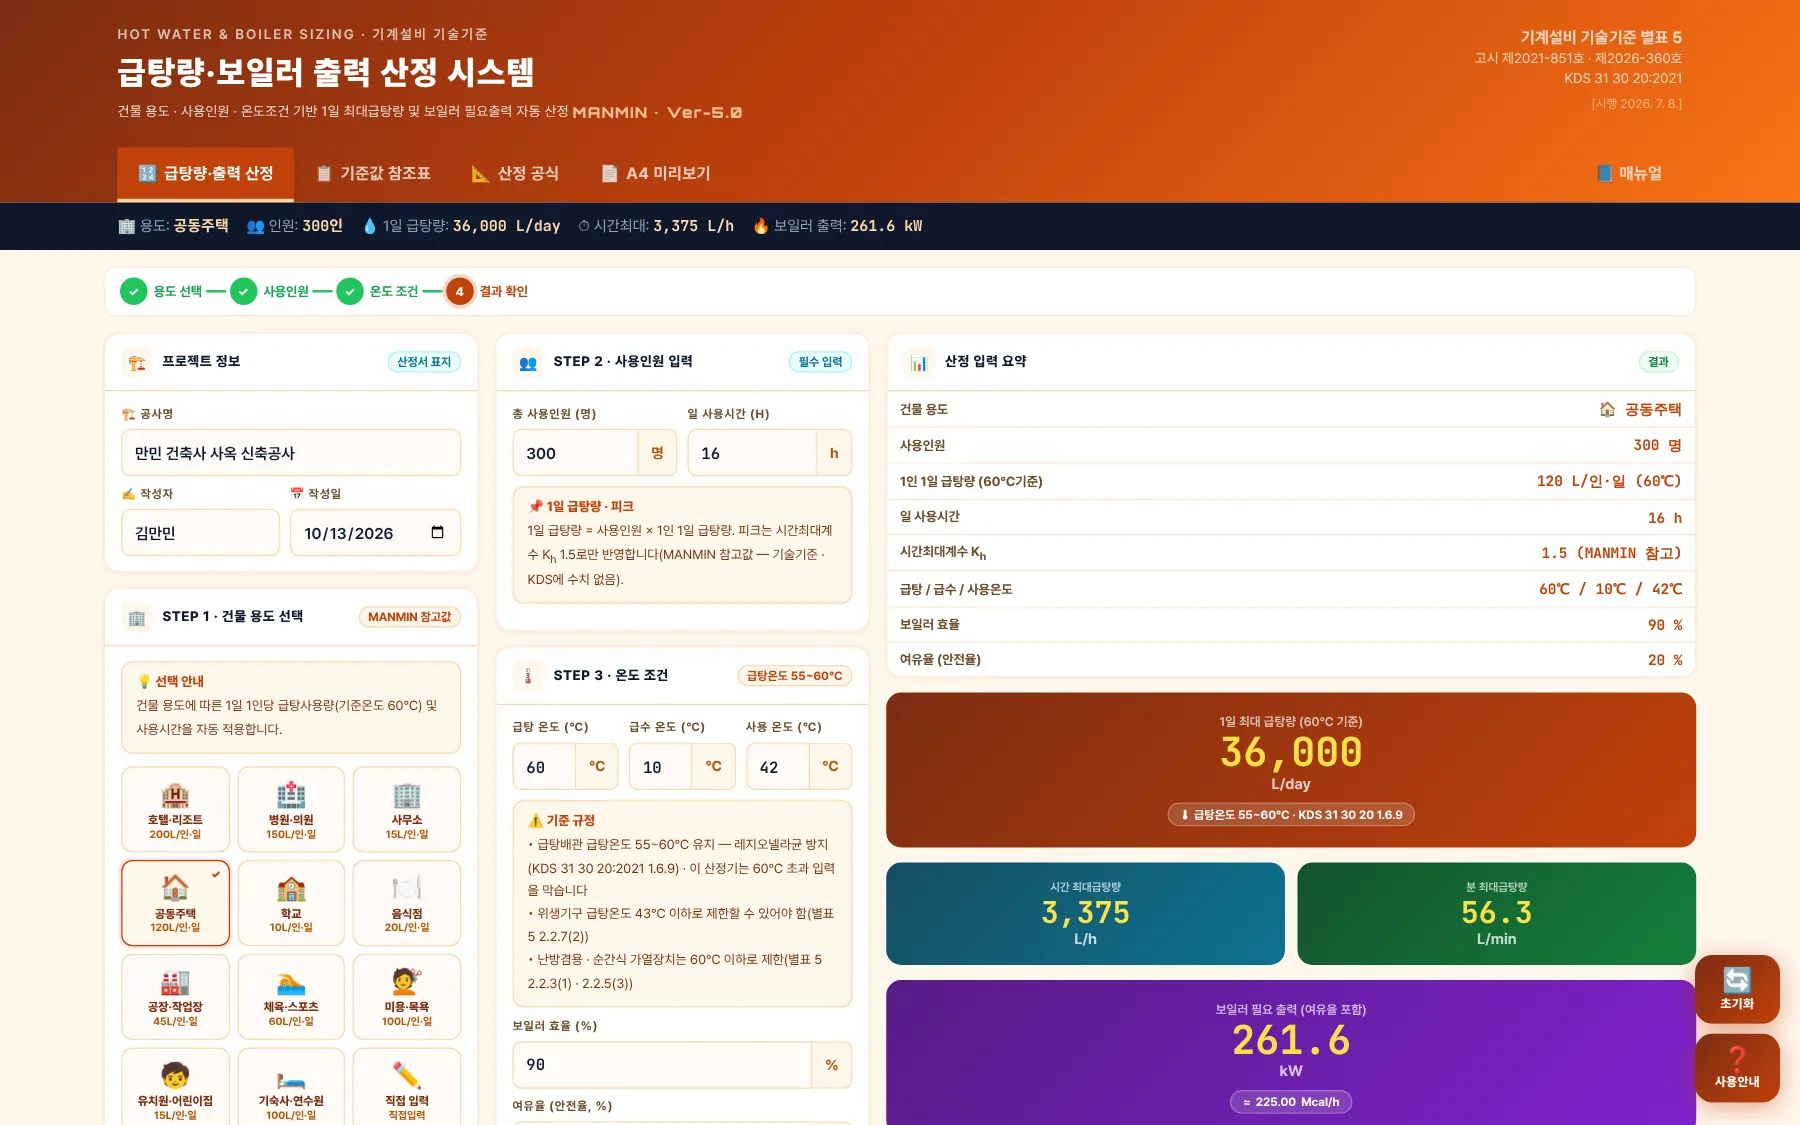The image size is (1800, 1125).
Task: Click the 직접 입력 pencil icon
Action: (407, 1076)
